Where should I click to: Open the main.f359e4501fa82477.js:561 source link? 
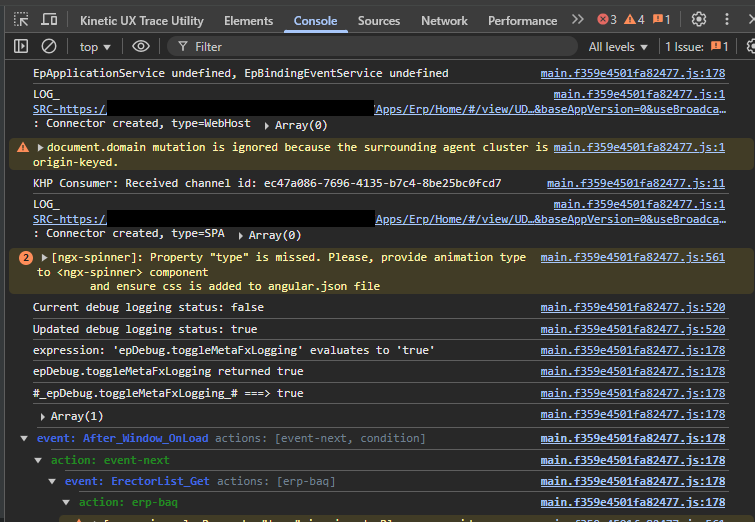click(632, 257)
